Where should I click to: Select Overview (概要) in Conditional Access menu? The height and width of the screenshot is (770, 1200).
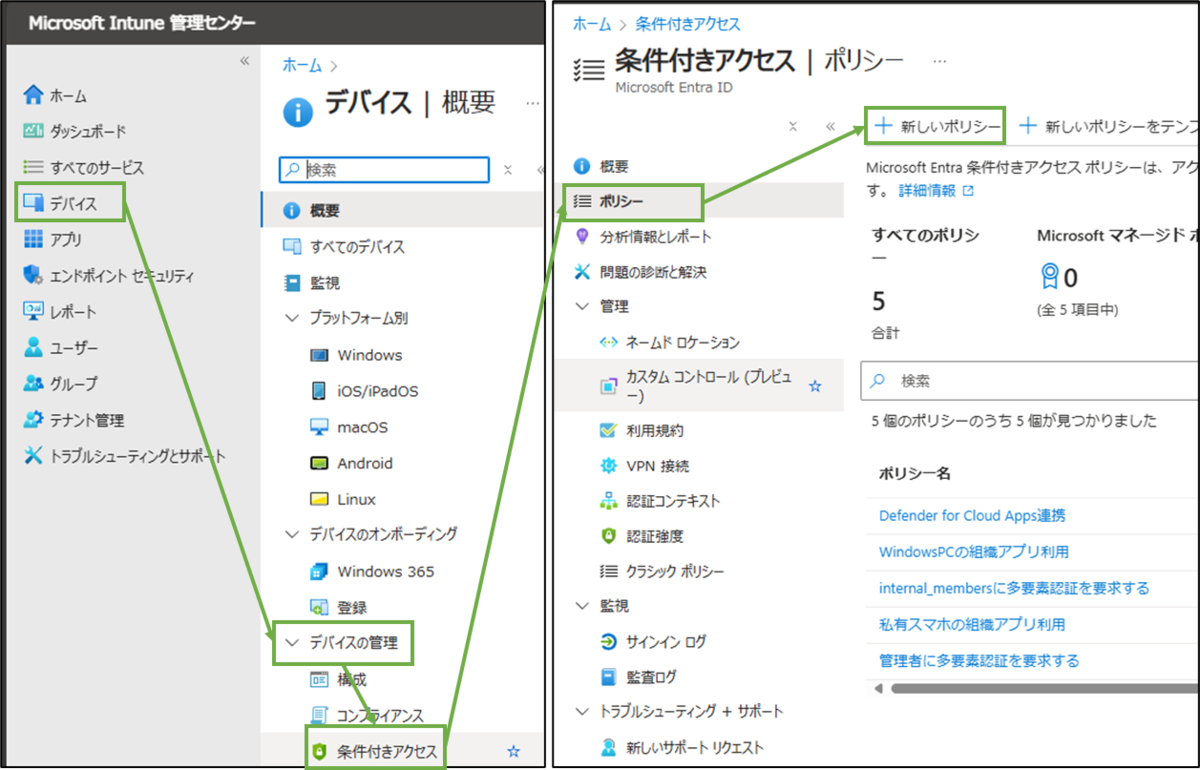[x=602, y=166]
